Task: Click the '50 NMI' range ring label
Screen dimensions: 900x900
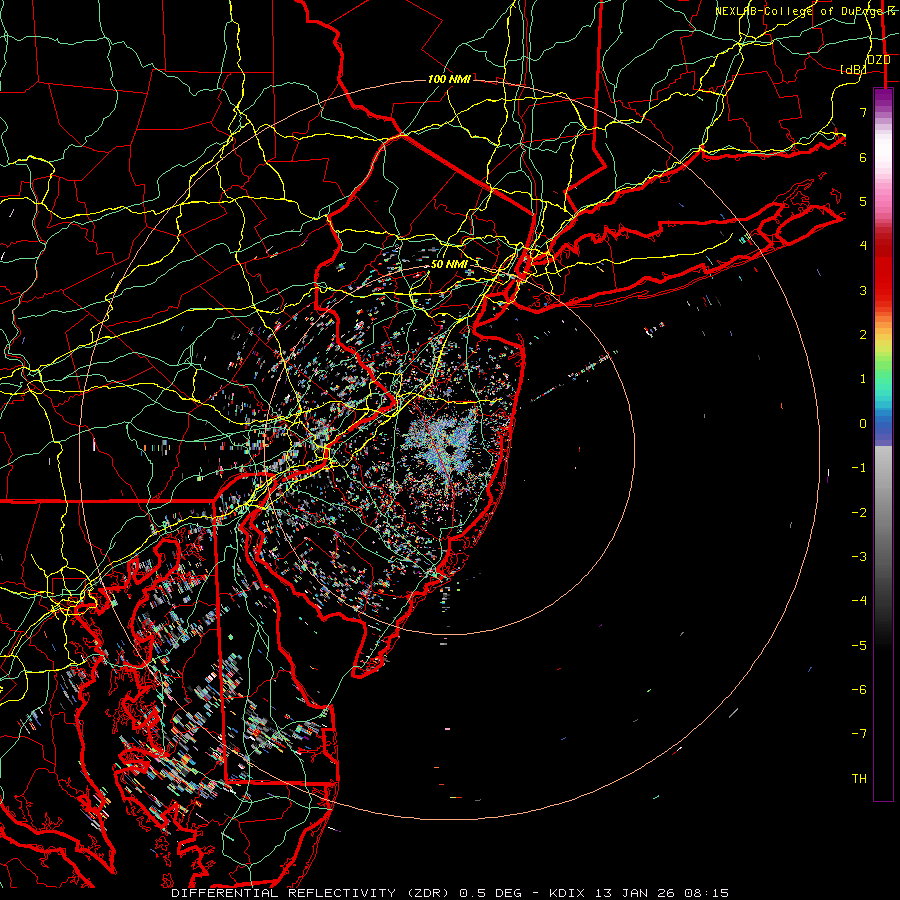Action: tap(449, 264)
